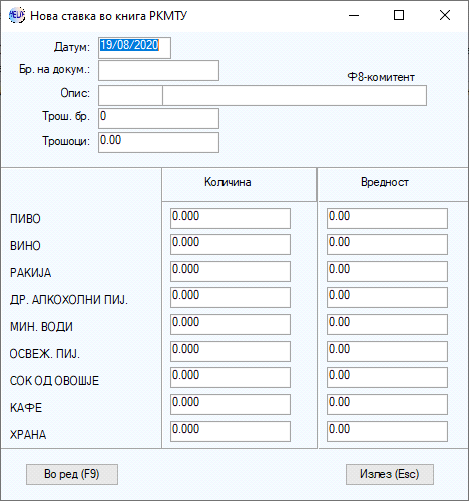Click the application icon in title bar
The image size is (469, 501).
point(17,15)
